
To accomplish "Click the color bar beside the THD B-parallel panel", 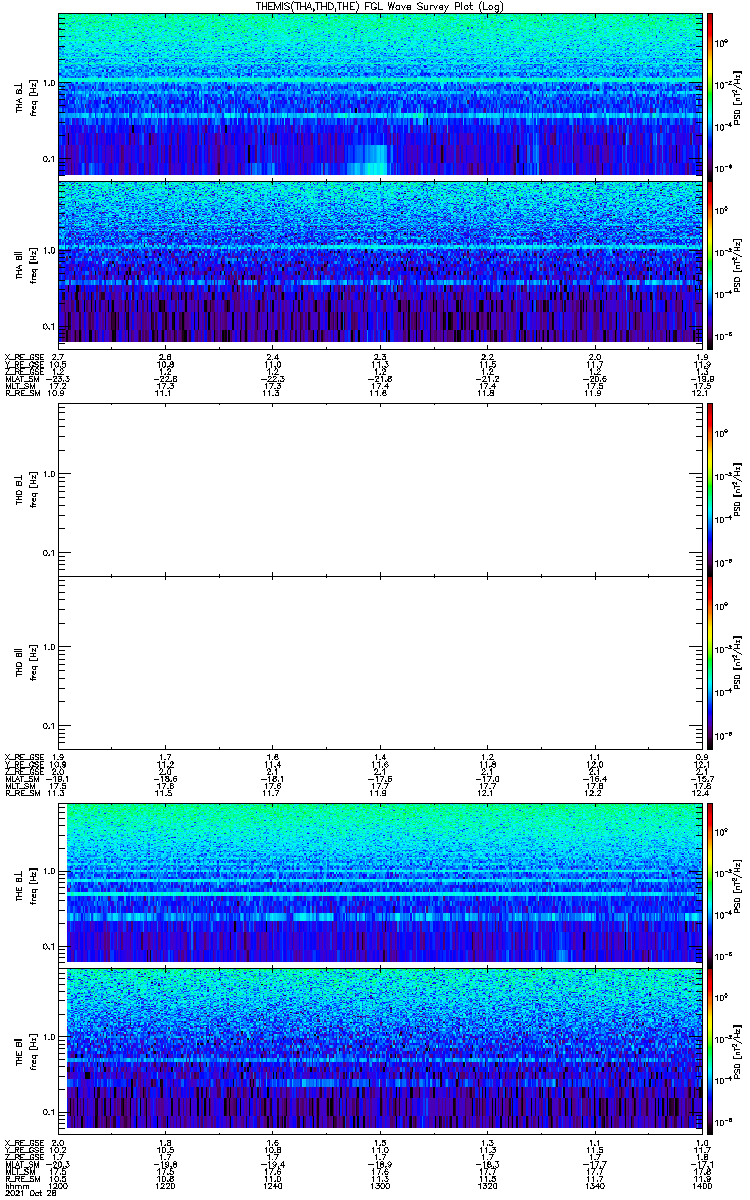I will (x=711, y=662).
